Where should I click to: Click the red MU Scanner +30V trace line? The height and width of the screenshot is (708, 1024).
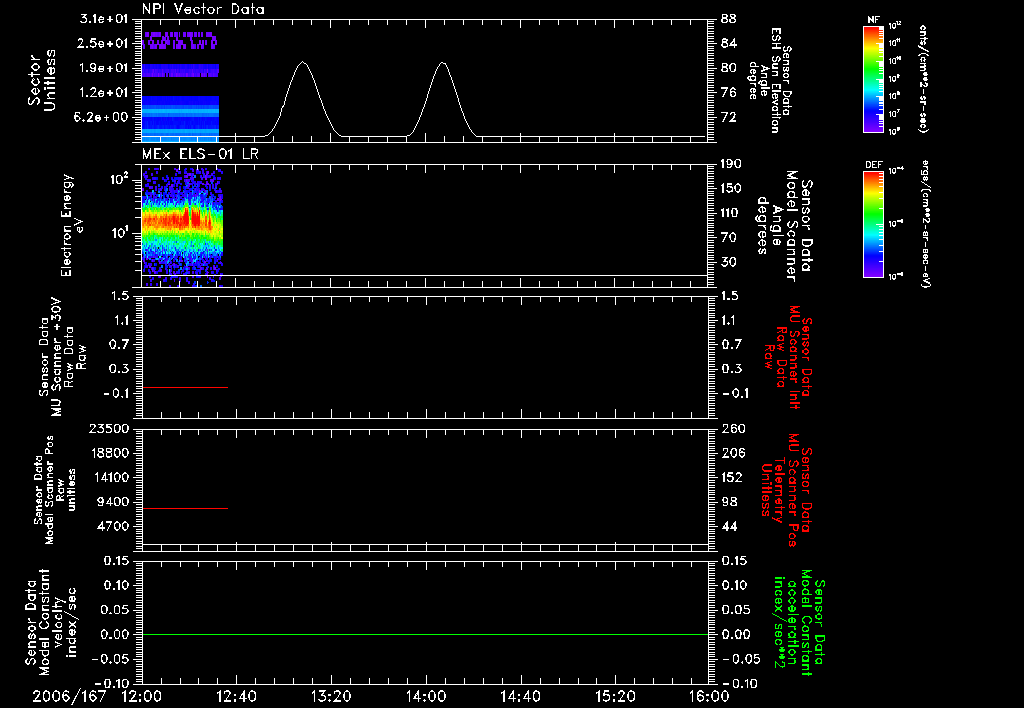click(185, 387)
